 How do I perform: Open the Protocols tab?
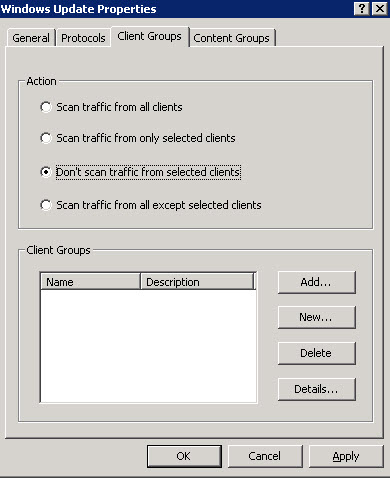83,38
